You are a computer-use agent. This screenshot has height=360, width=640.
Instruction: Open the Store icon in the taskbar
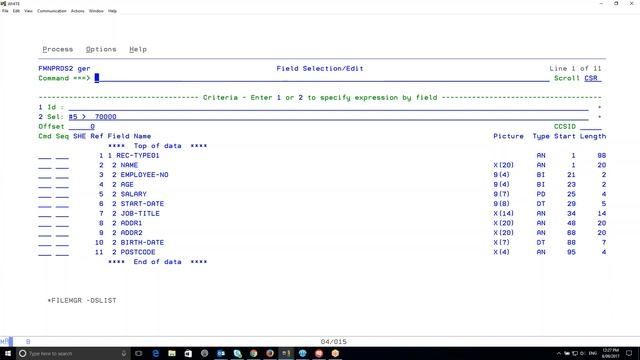[x=188, y=353]
